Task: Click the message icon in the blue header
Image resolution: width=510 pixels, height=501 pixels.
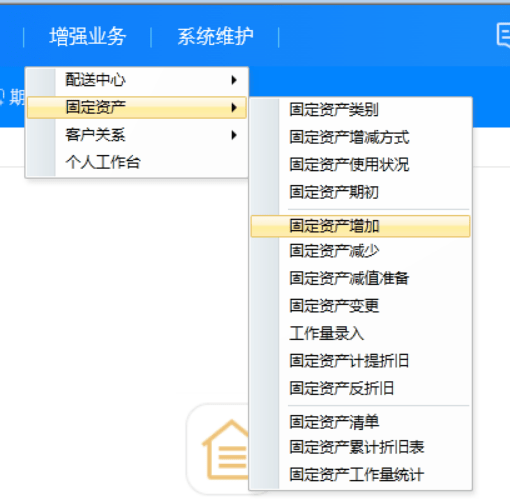Action: (503, 36)
